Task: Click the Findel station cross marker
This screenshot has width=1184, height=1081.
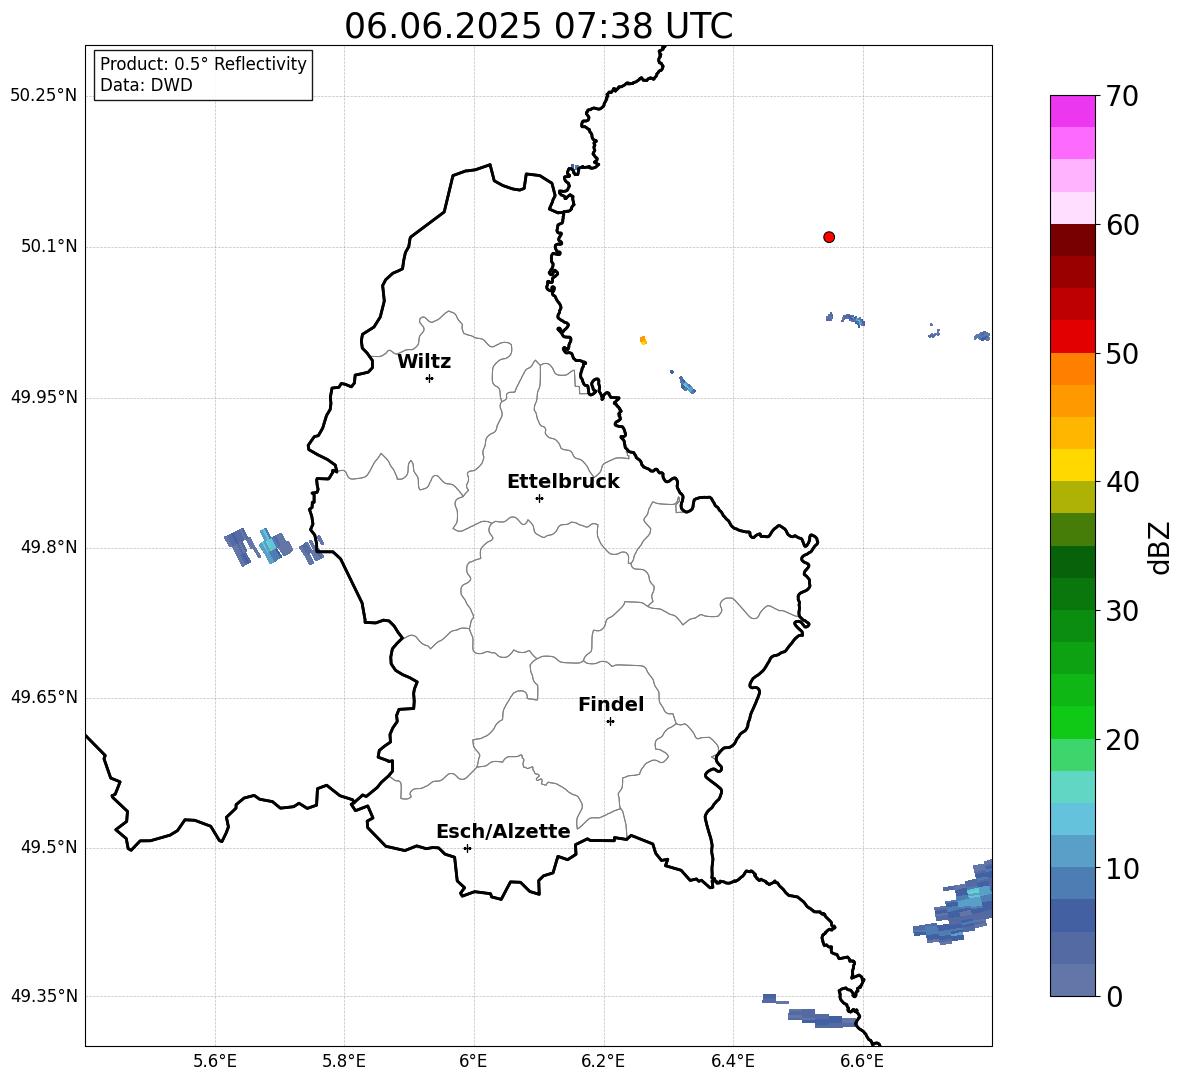Action: (610, 722)
